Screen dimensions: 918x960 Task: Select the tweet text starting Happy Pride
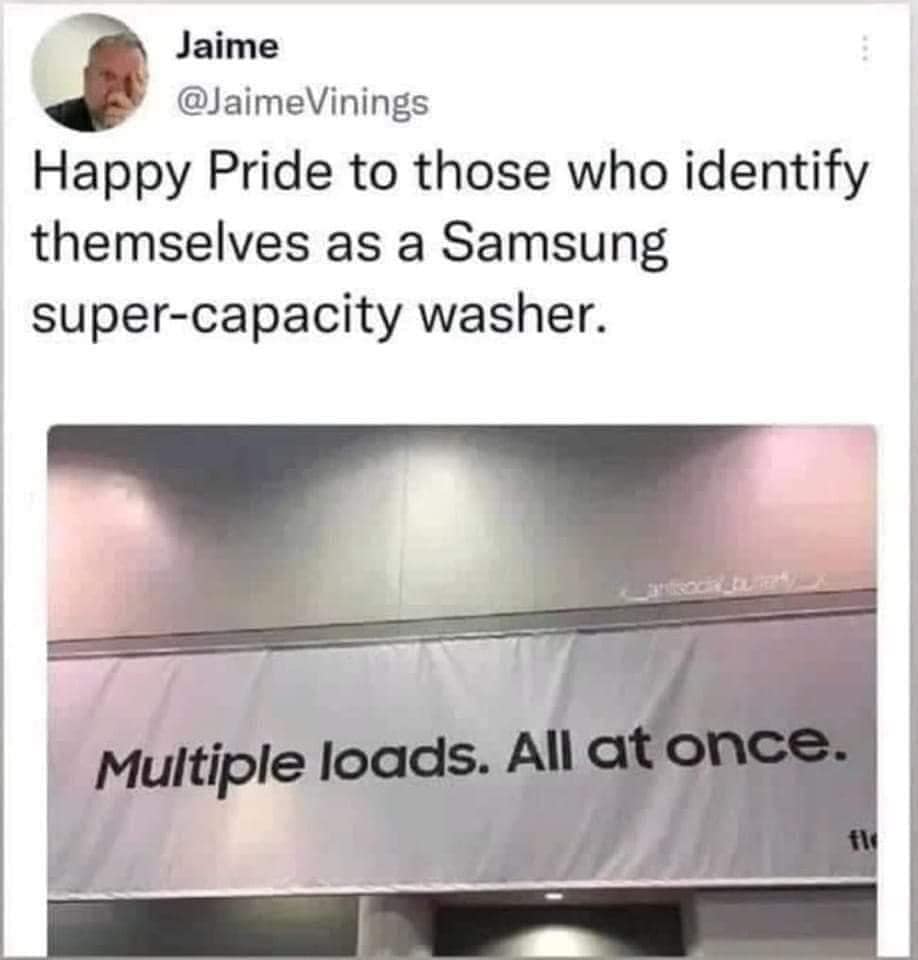tap(450, 244)
